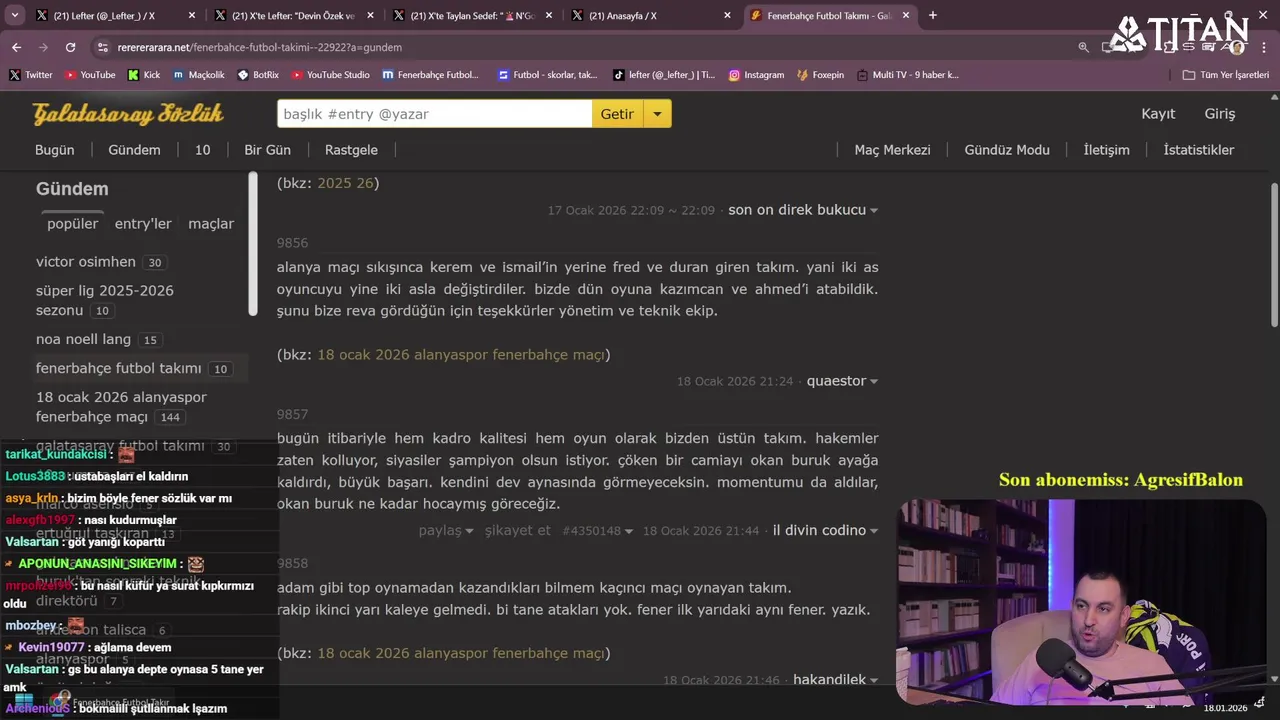Open the Multi TV bookmark
Viewport: 1280px width, 720px height.
tap(907, 75)
